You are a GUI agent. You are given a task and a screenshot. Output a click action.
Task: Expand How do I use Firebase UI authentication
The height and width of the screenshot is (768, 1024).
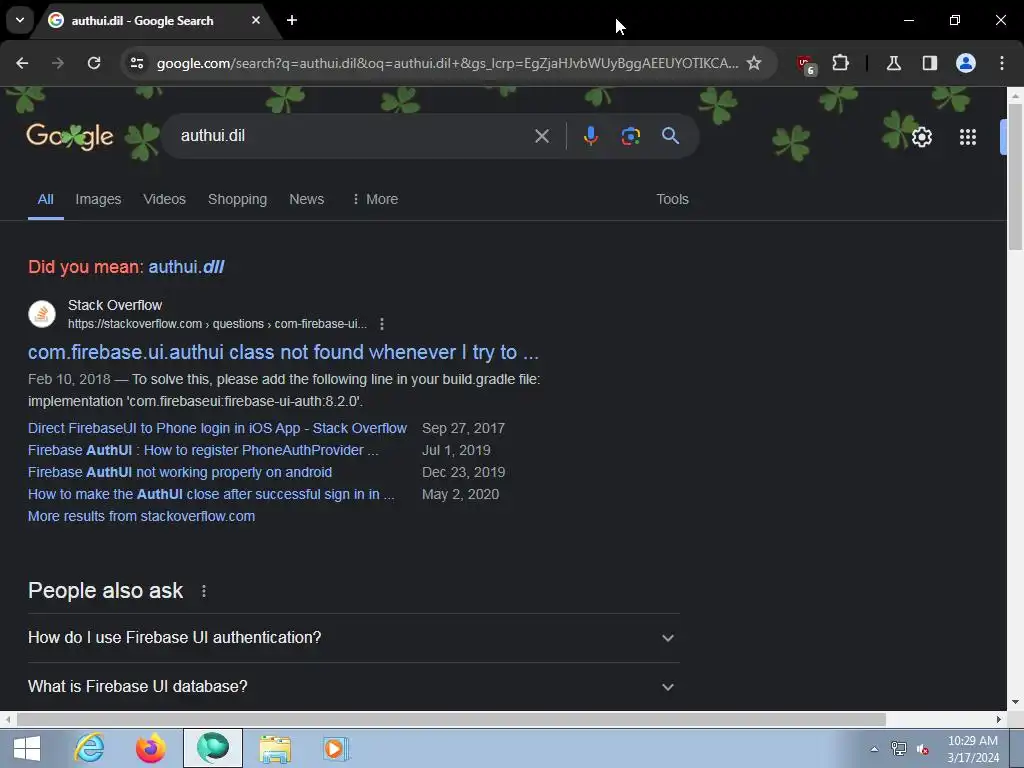point(353,638)
